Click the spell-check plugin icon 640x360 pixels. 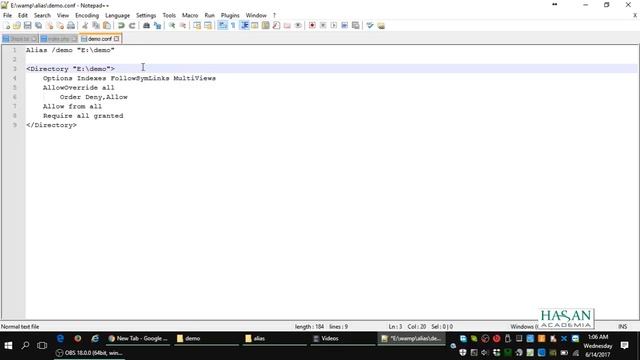point(370,26)
